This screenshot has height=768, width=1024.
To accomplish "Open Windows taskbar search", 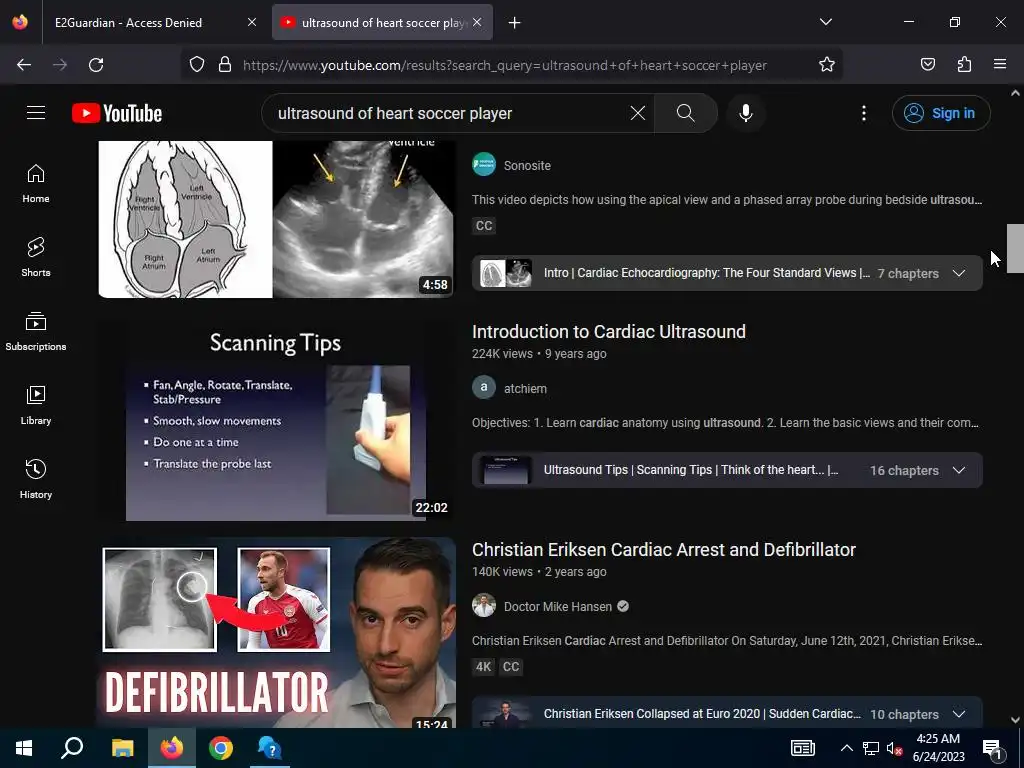I will click(x=72, y=748).
